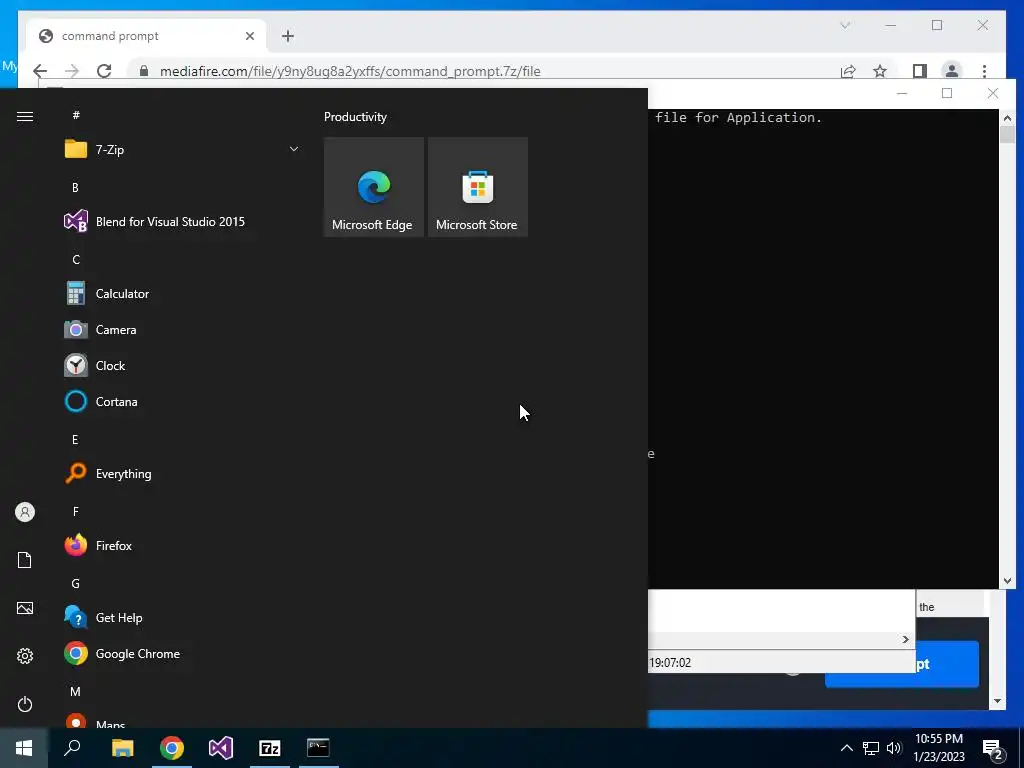Toggle Chrome side panel icon
Screen dimensions: 1024x768
[x=920, y=71]
